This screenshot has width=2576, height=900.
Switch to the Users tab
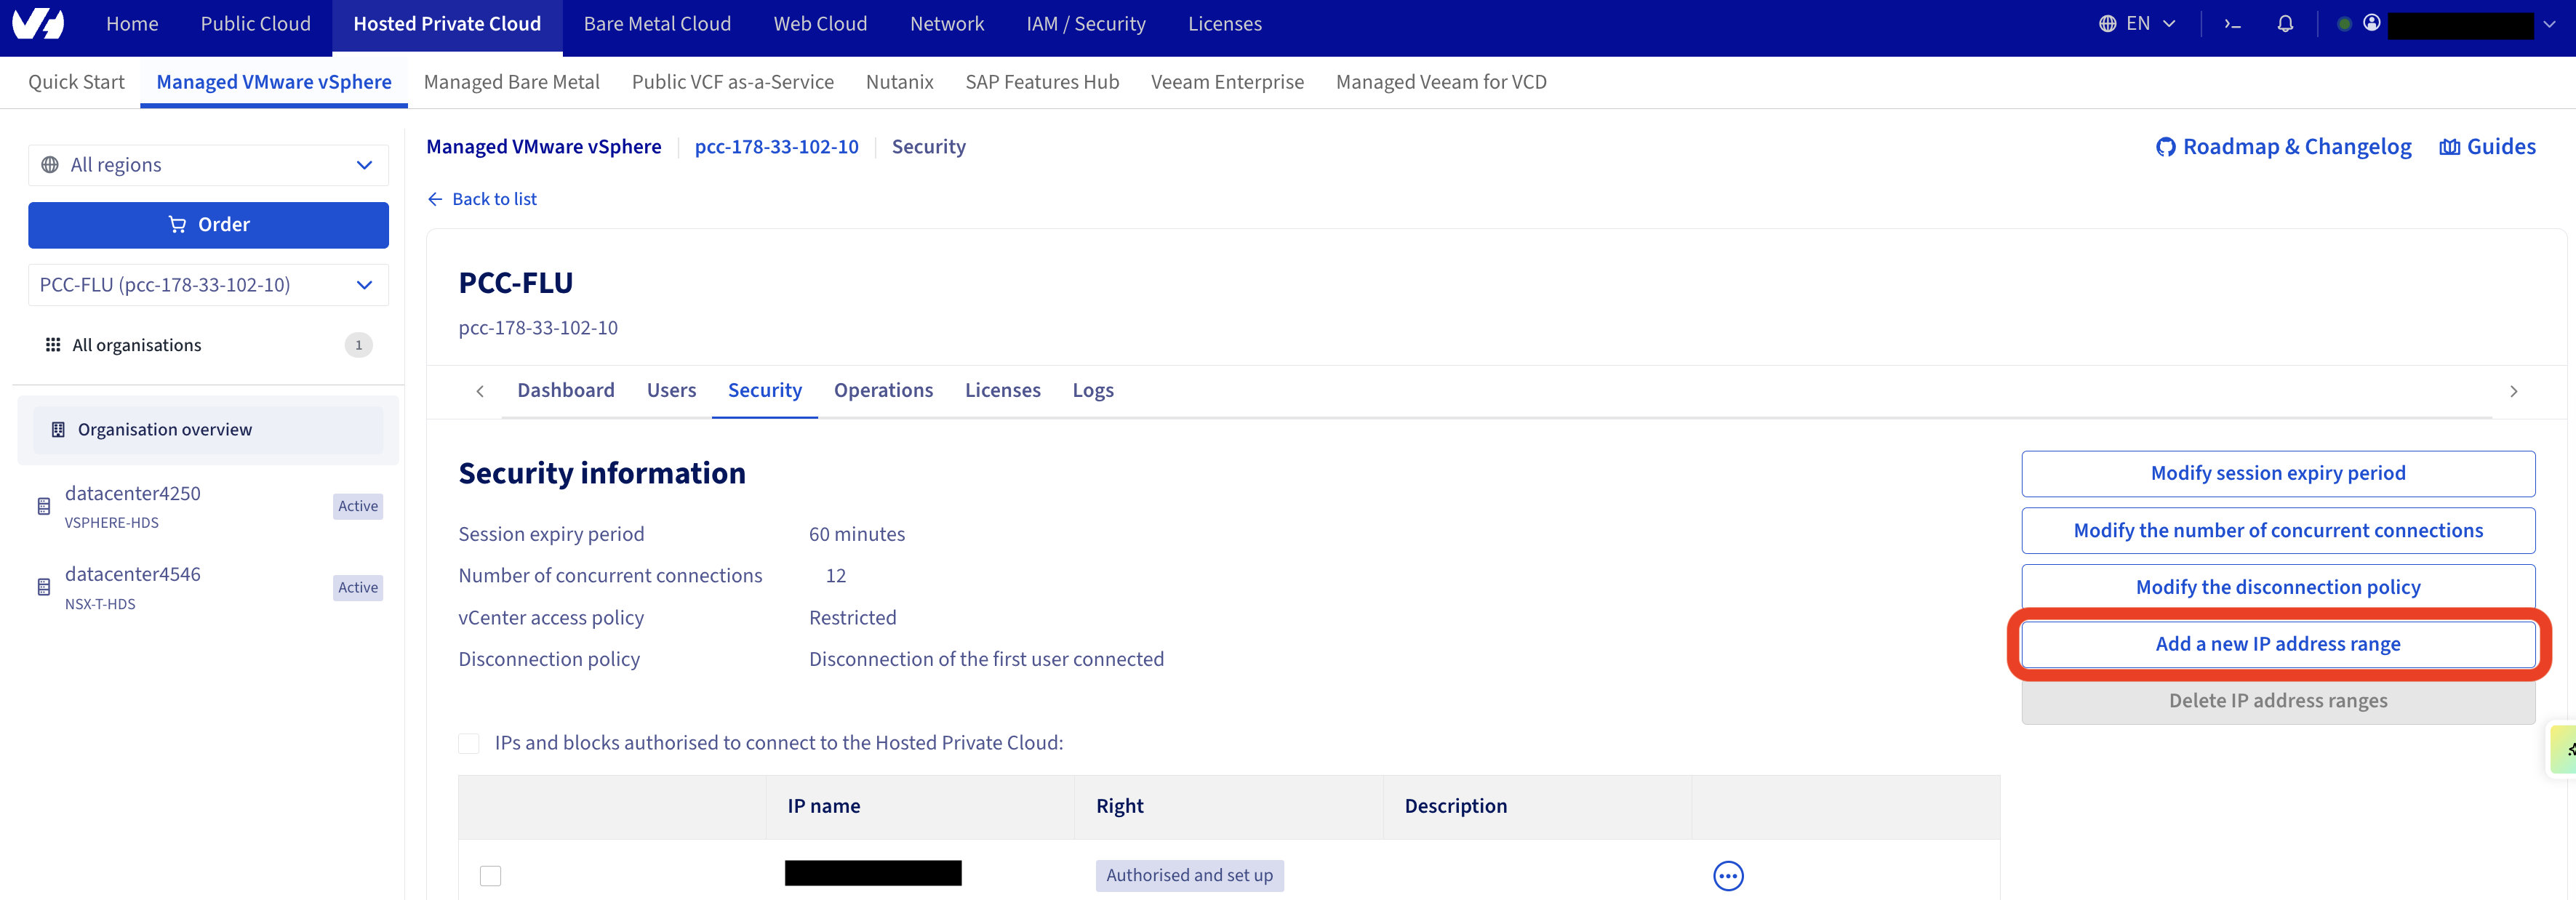671,391
